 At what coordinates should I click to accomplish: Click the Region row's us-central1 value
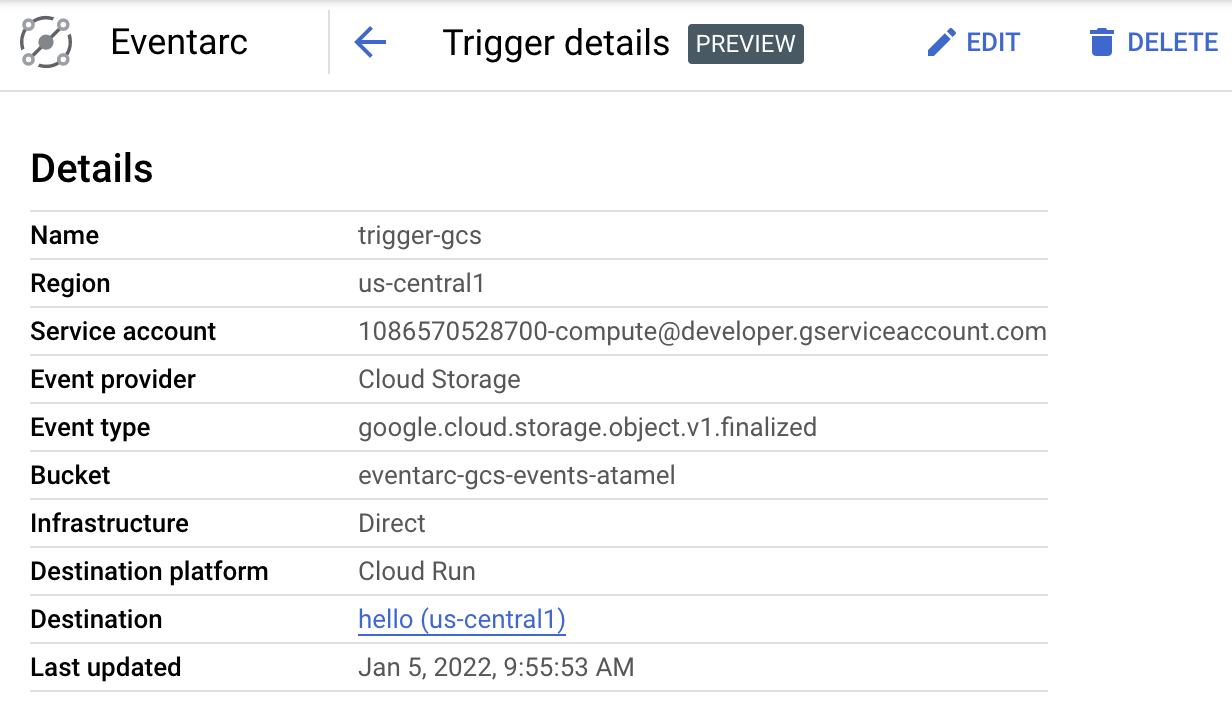[421, 284]
